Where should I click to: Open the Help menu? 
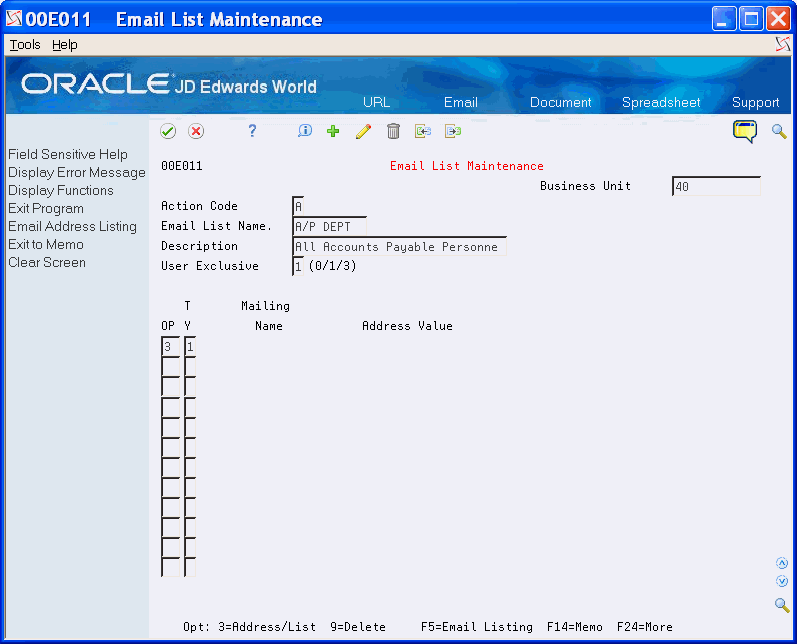(x=65, y=45)
